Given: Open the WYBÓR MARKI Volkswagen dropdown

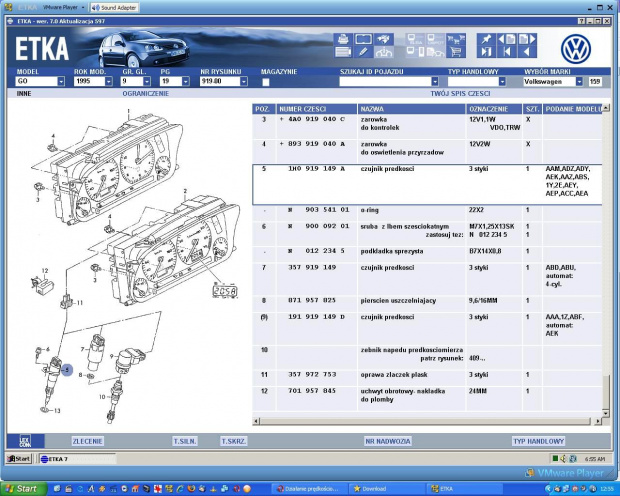Looking at the screenshot, I should tap(579, 81).
